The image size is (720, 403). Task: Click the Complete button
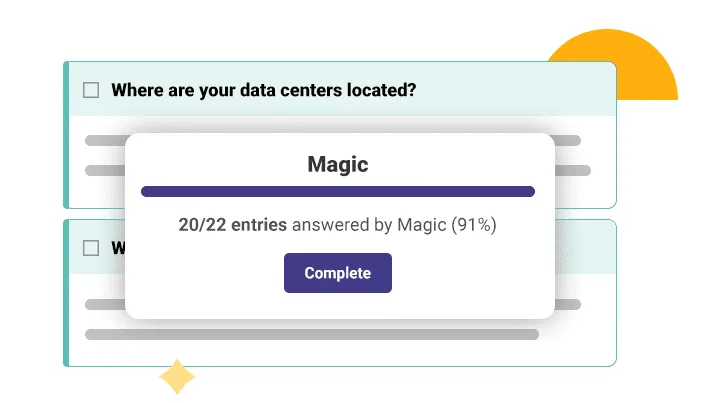[338, 273]
